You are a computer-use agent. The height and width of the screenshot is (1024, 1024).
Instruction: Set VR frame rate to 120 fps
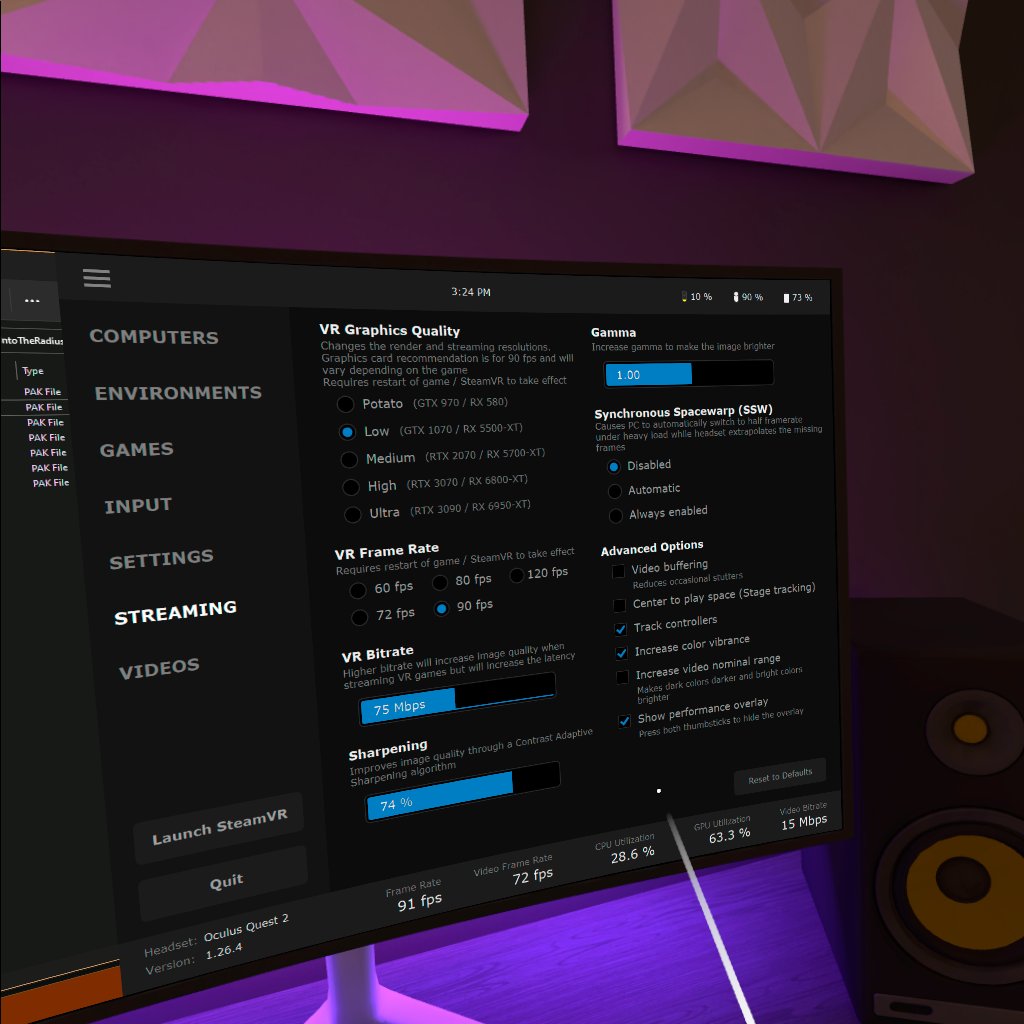pyautogui.click(x=517, y=575)
